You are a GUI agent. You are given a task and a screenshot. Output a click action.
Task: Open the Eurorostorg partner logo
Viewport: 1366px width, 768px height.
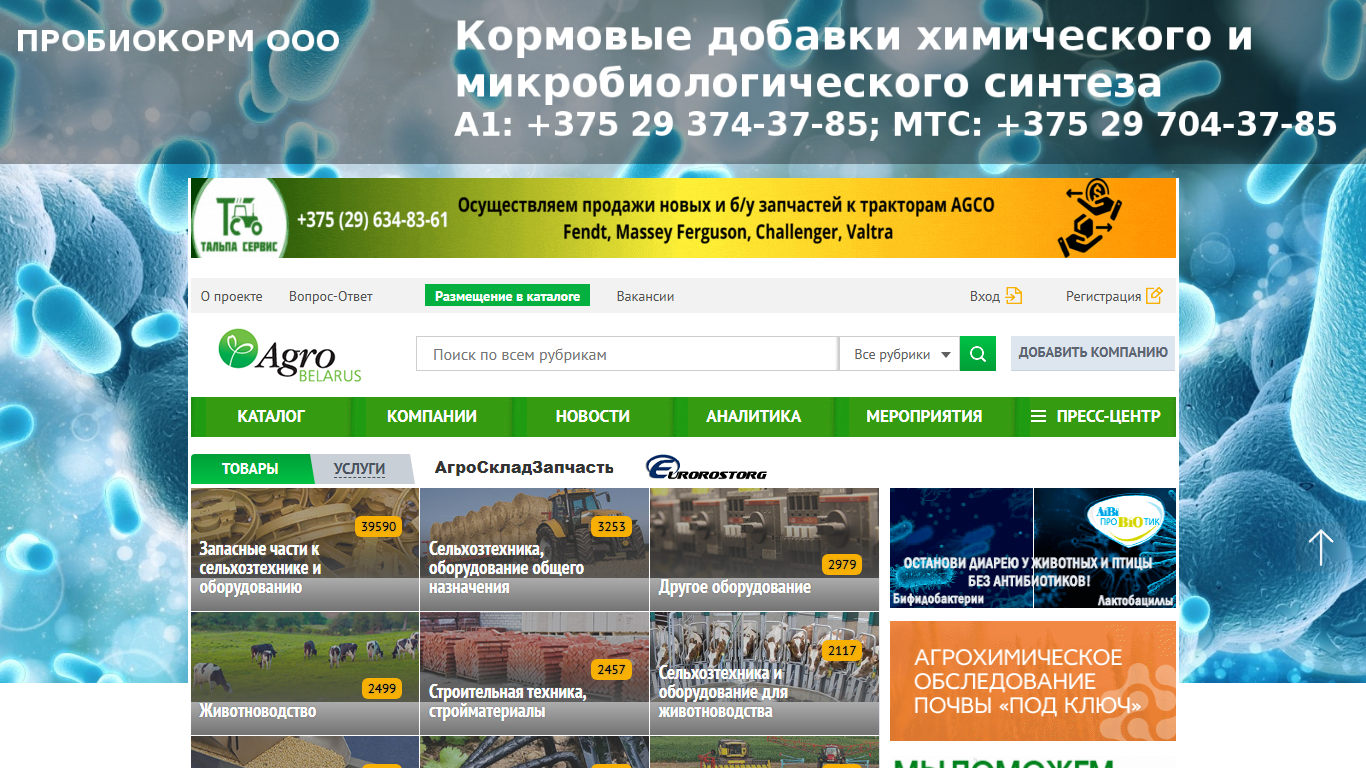tap(707, 468)
